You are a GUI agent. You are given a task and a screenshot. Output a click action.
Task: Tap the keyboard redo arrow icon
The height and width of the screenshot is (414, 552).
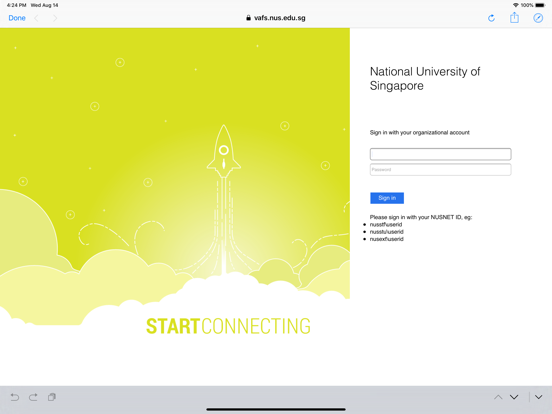(x=33, y=397)
